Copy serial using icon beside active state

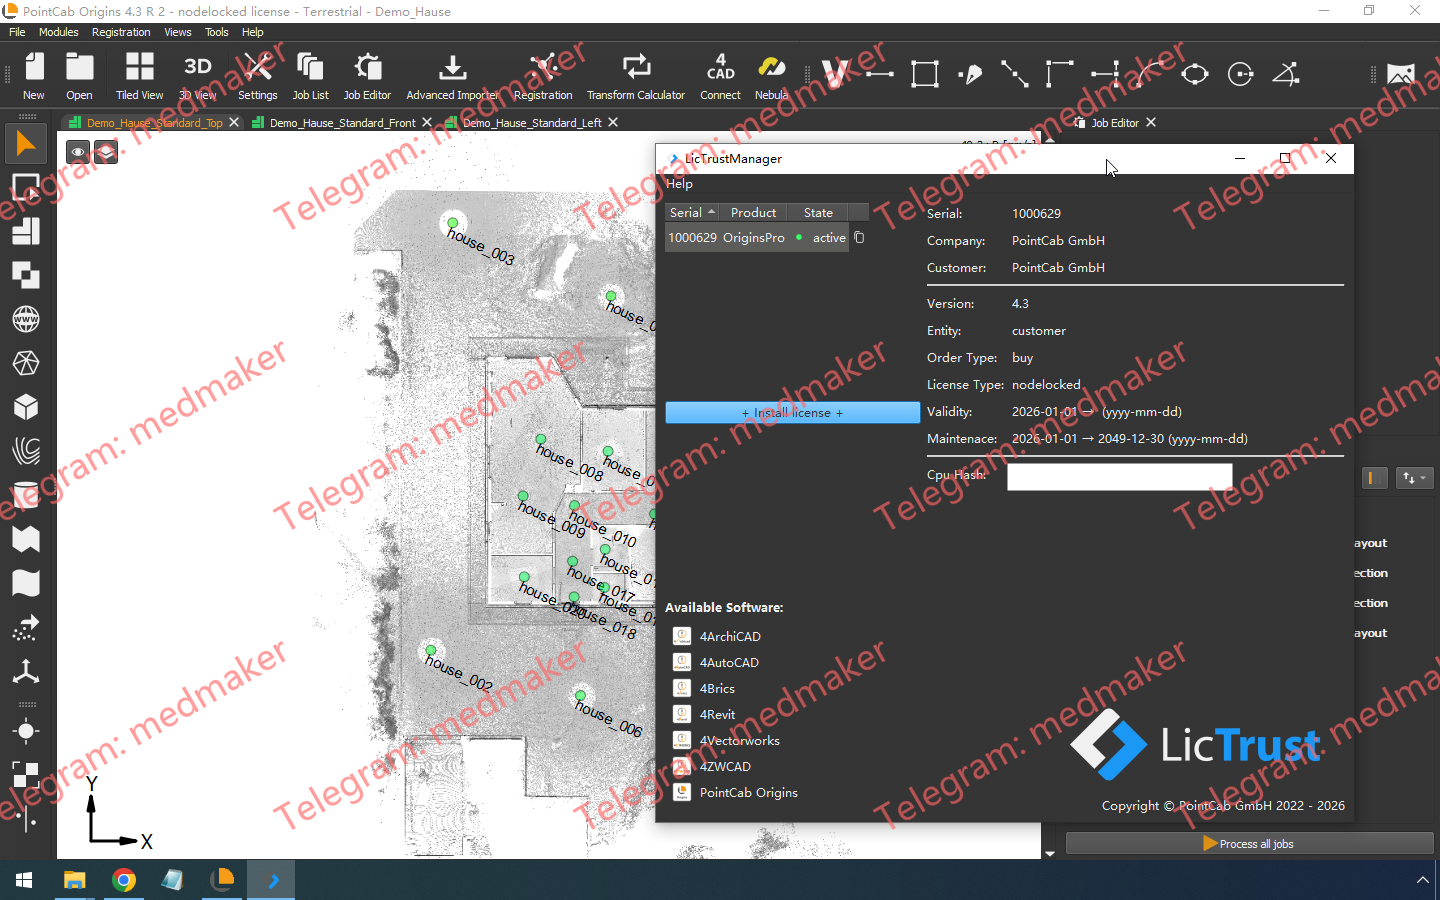(859, 238)
